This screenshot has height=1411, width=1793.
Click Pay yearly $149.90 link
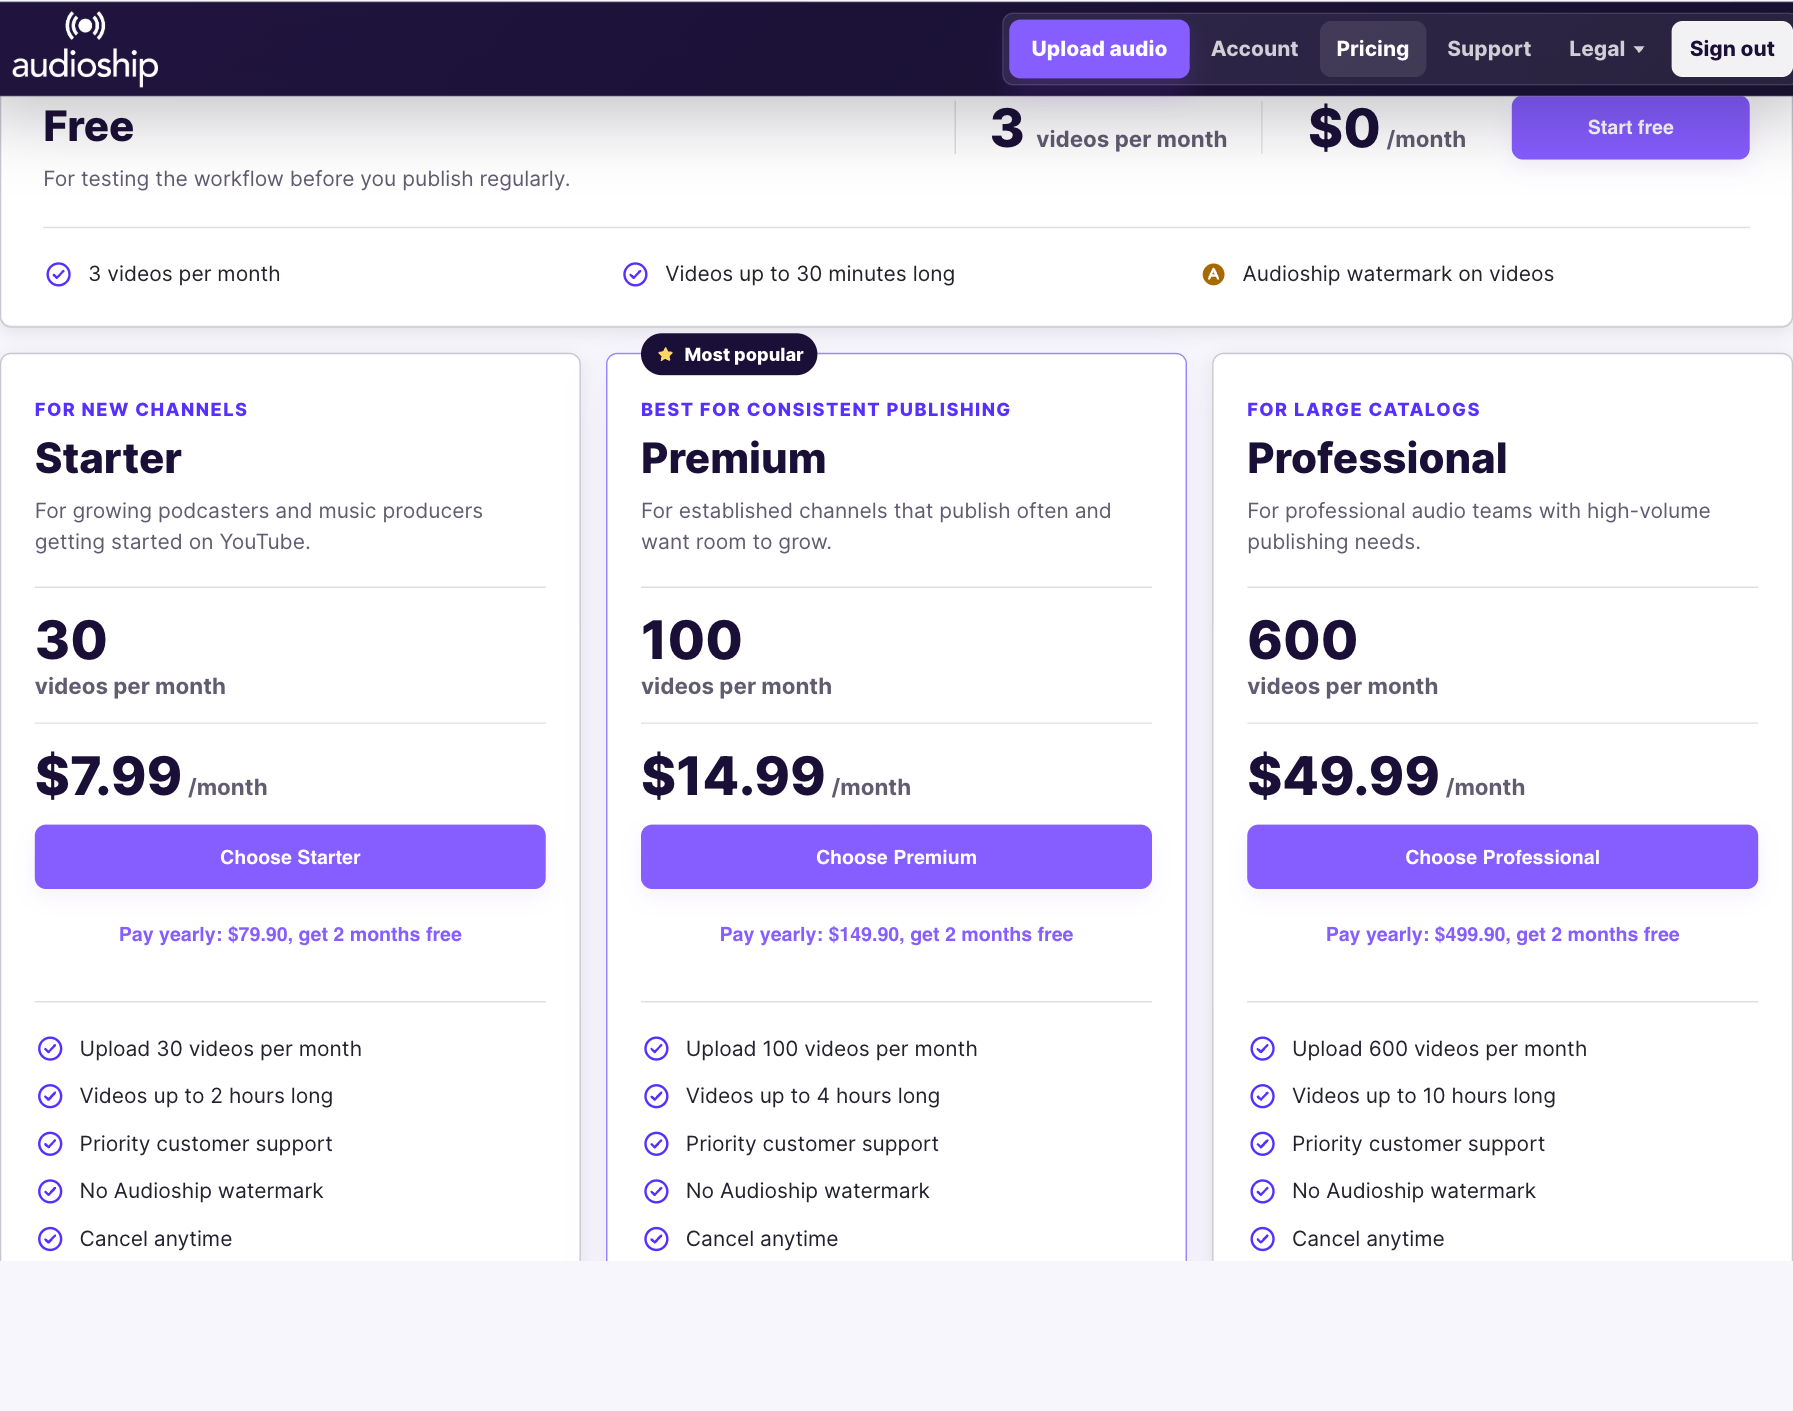point(896,934)
